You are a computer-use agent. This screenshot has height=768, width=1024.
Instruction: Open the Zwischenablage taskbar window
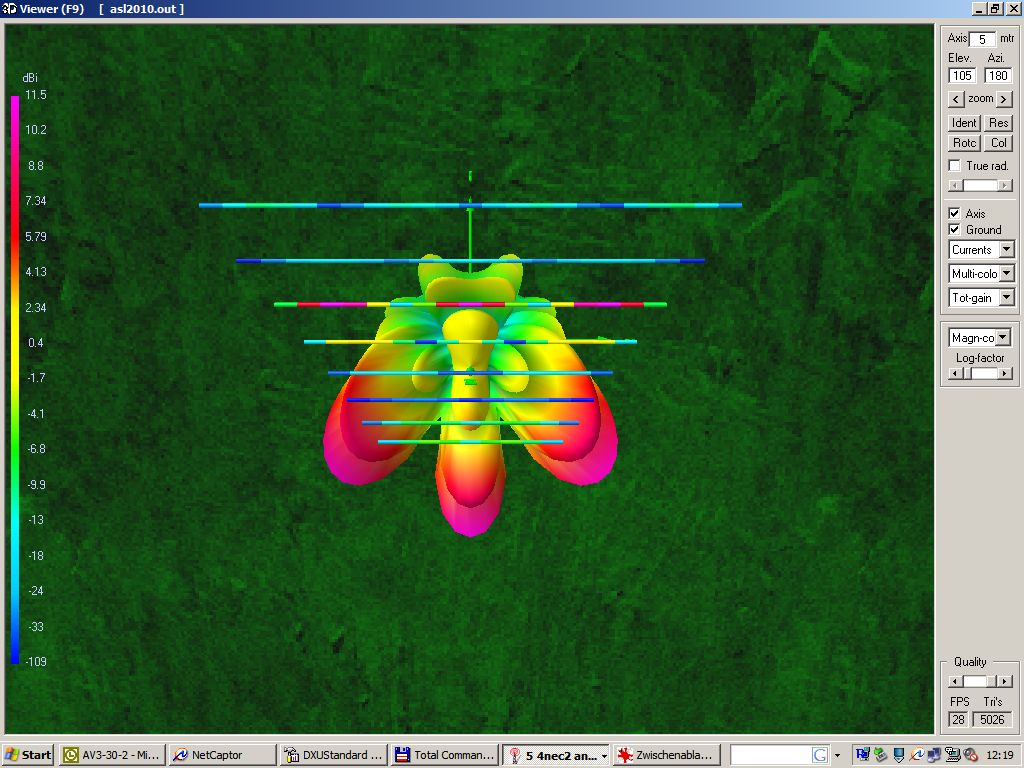[666, 755]
